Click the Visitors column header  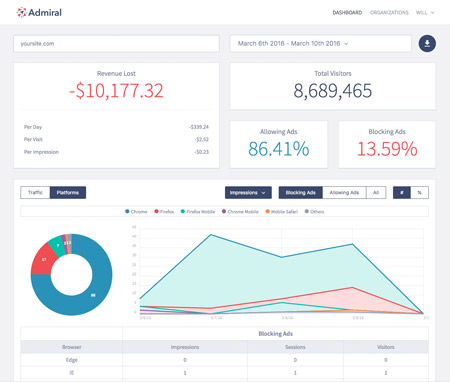click(386, 347)
